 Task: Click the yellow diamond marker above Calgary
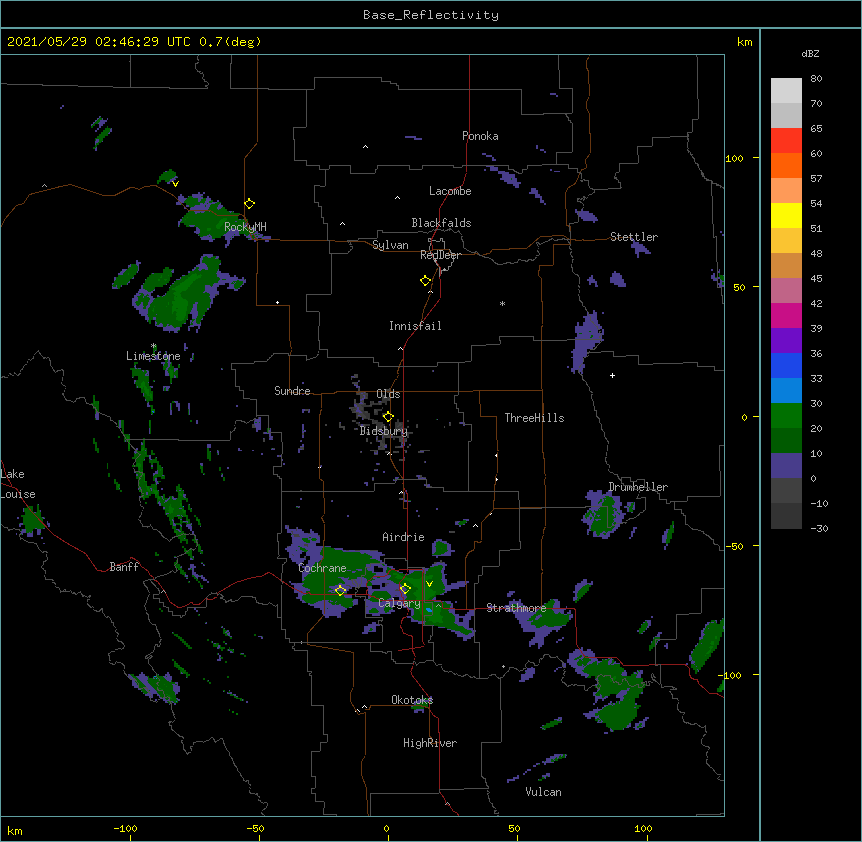(405, 589)
